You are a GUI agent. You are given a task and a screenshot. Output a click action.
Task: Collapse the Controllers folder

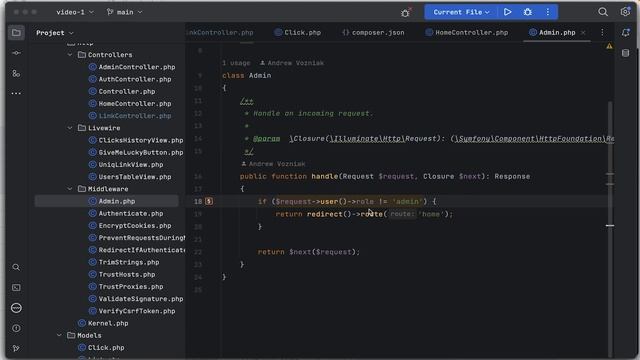70,55
